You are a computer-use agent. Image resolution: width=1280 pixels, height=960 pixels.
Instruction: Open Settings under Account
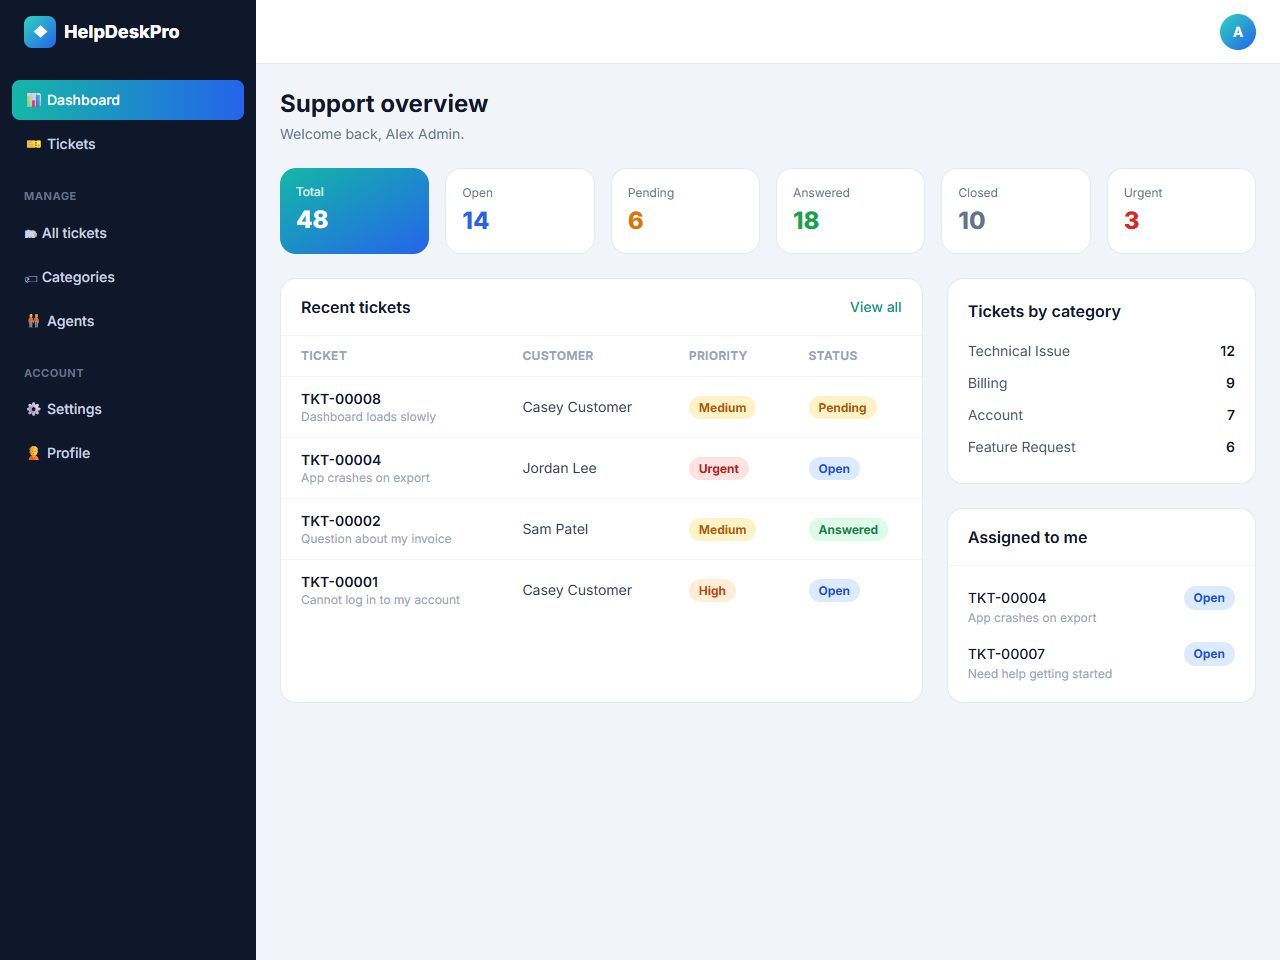coord(128,409)
